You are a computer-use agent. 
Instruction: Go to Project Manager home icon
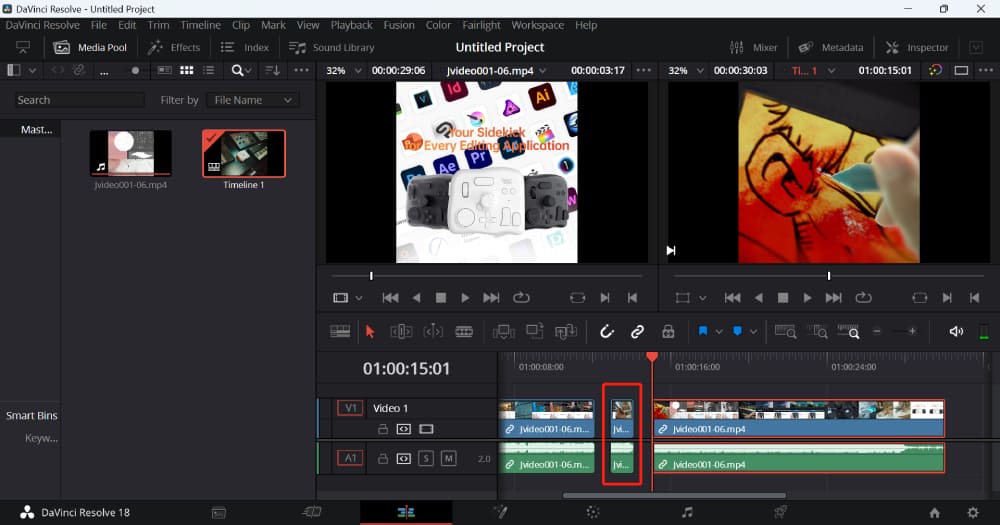click(934, 512)
